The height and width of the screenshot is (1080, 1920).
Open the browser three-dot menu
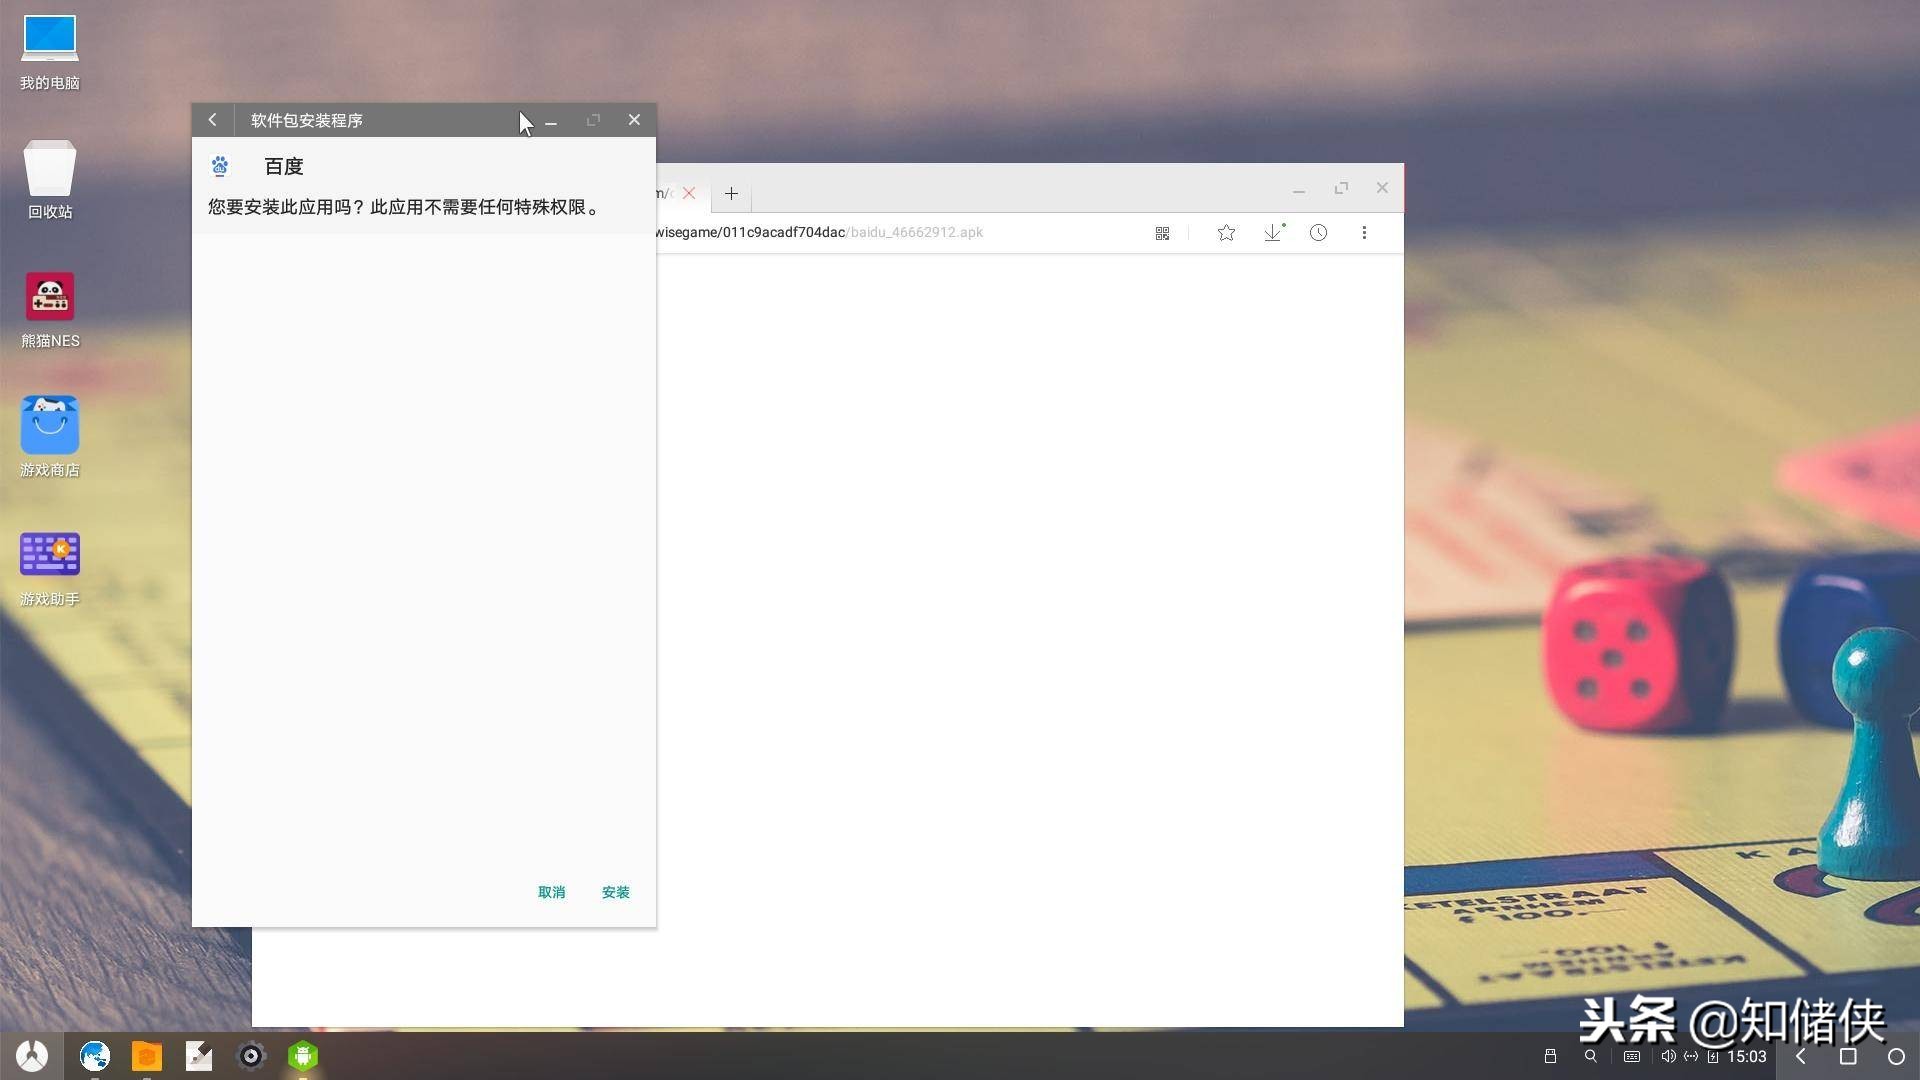[x=1364, y=233]
